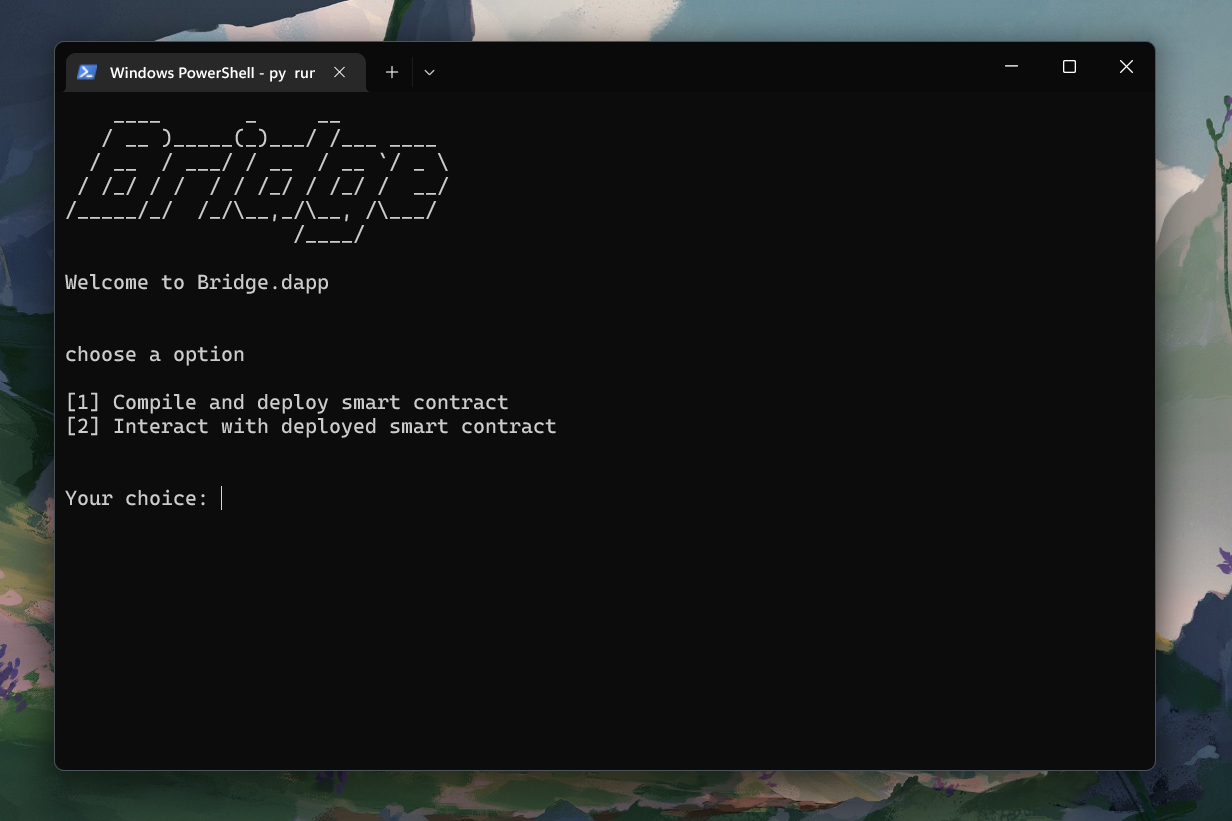The width and height of the screenshot is (1232, 821).
Task: Click the PowerShell icon in the tab
Action: pyautogui.click(x=87, y=72)
